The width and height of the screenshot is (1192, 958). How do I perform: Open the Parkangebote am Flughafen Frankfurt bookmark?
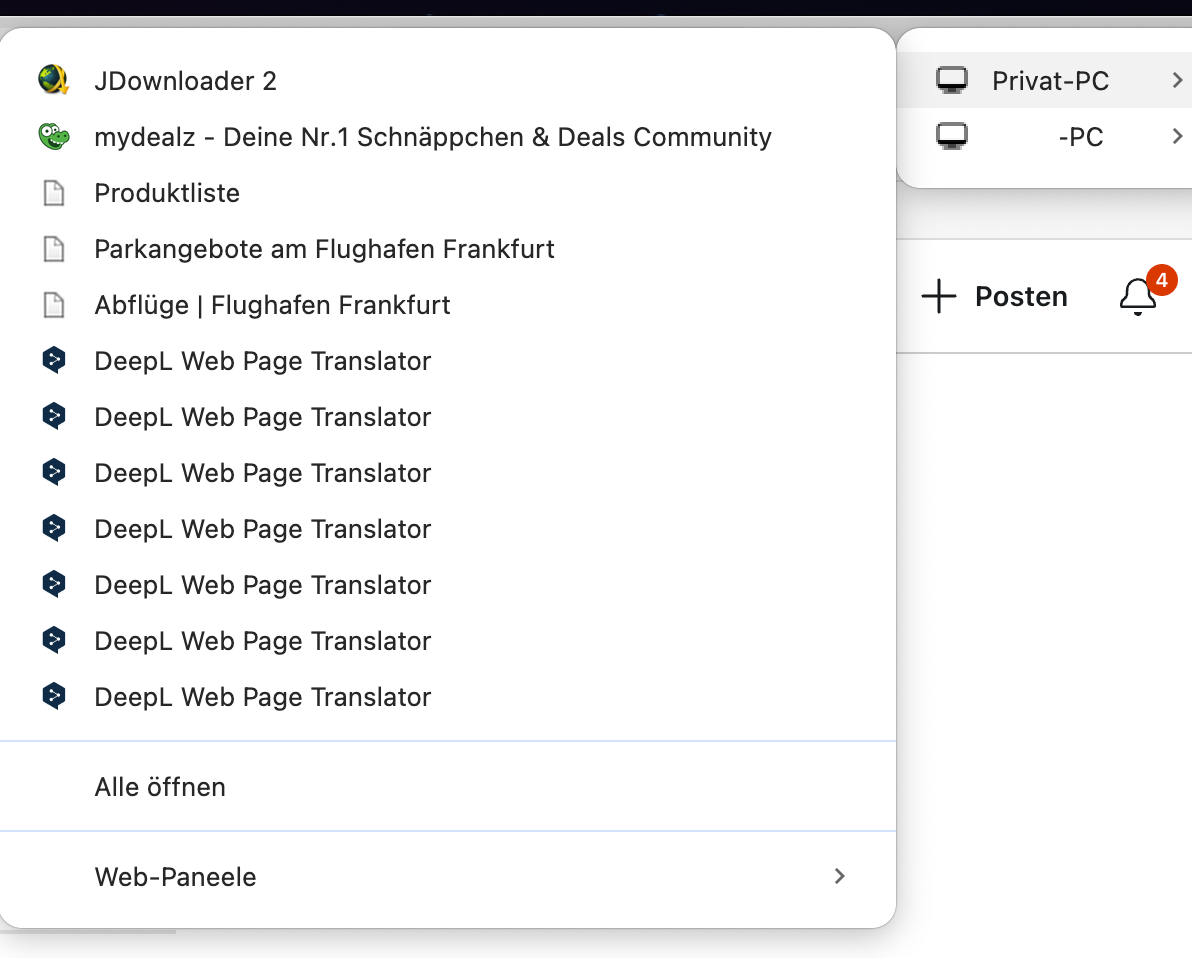tap(324, 249)
